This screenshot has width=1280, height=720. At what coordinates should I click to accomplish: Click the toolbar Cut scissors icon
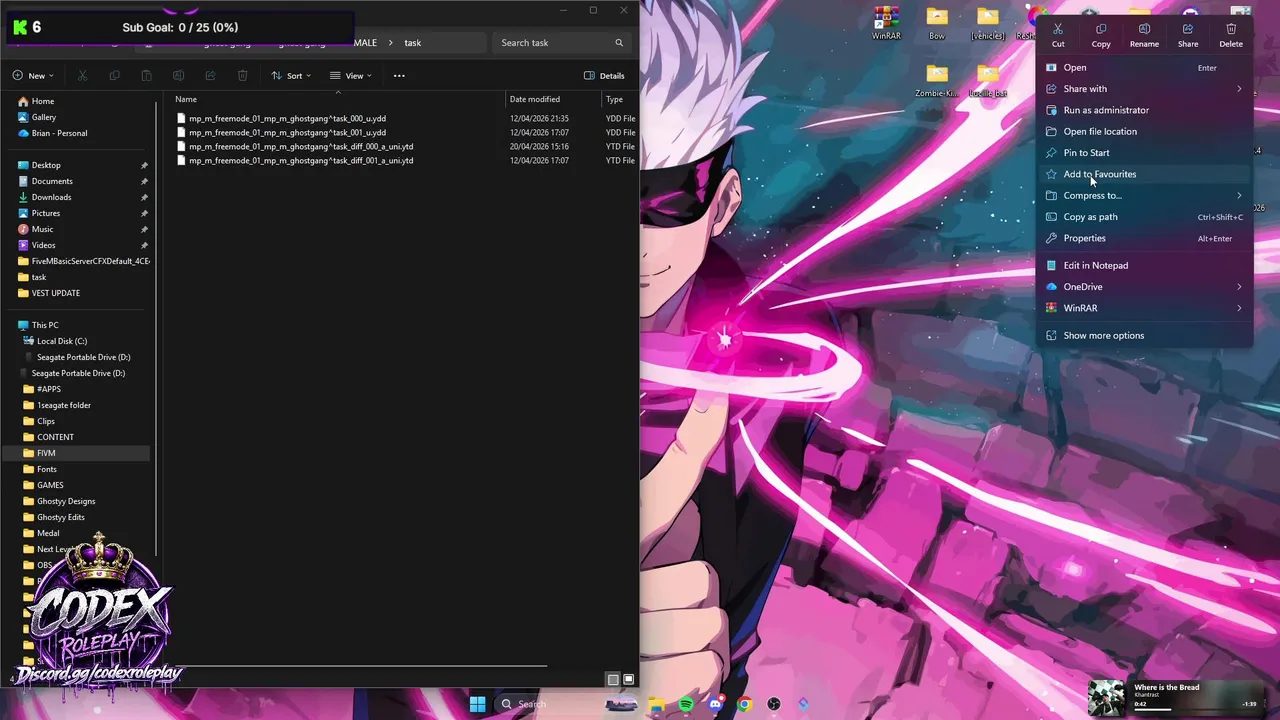tap(82, 76)
